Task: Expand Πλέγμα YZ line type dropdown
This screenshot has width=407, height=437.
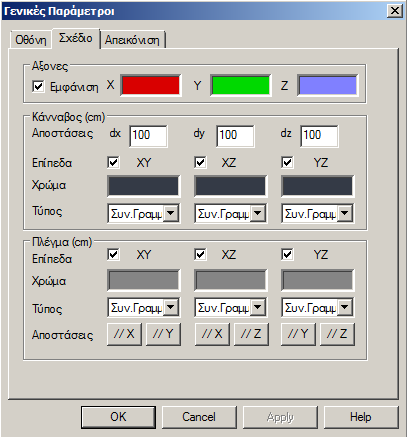Action: tap(345, 307)
